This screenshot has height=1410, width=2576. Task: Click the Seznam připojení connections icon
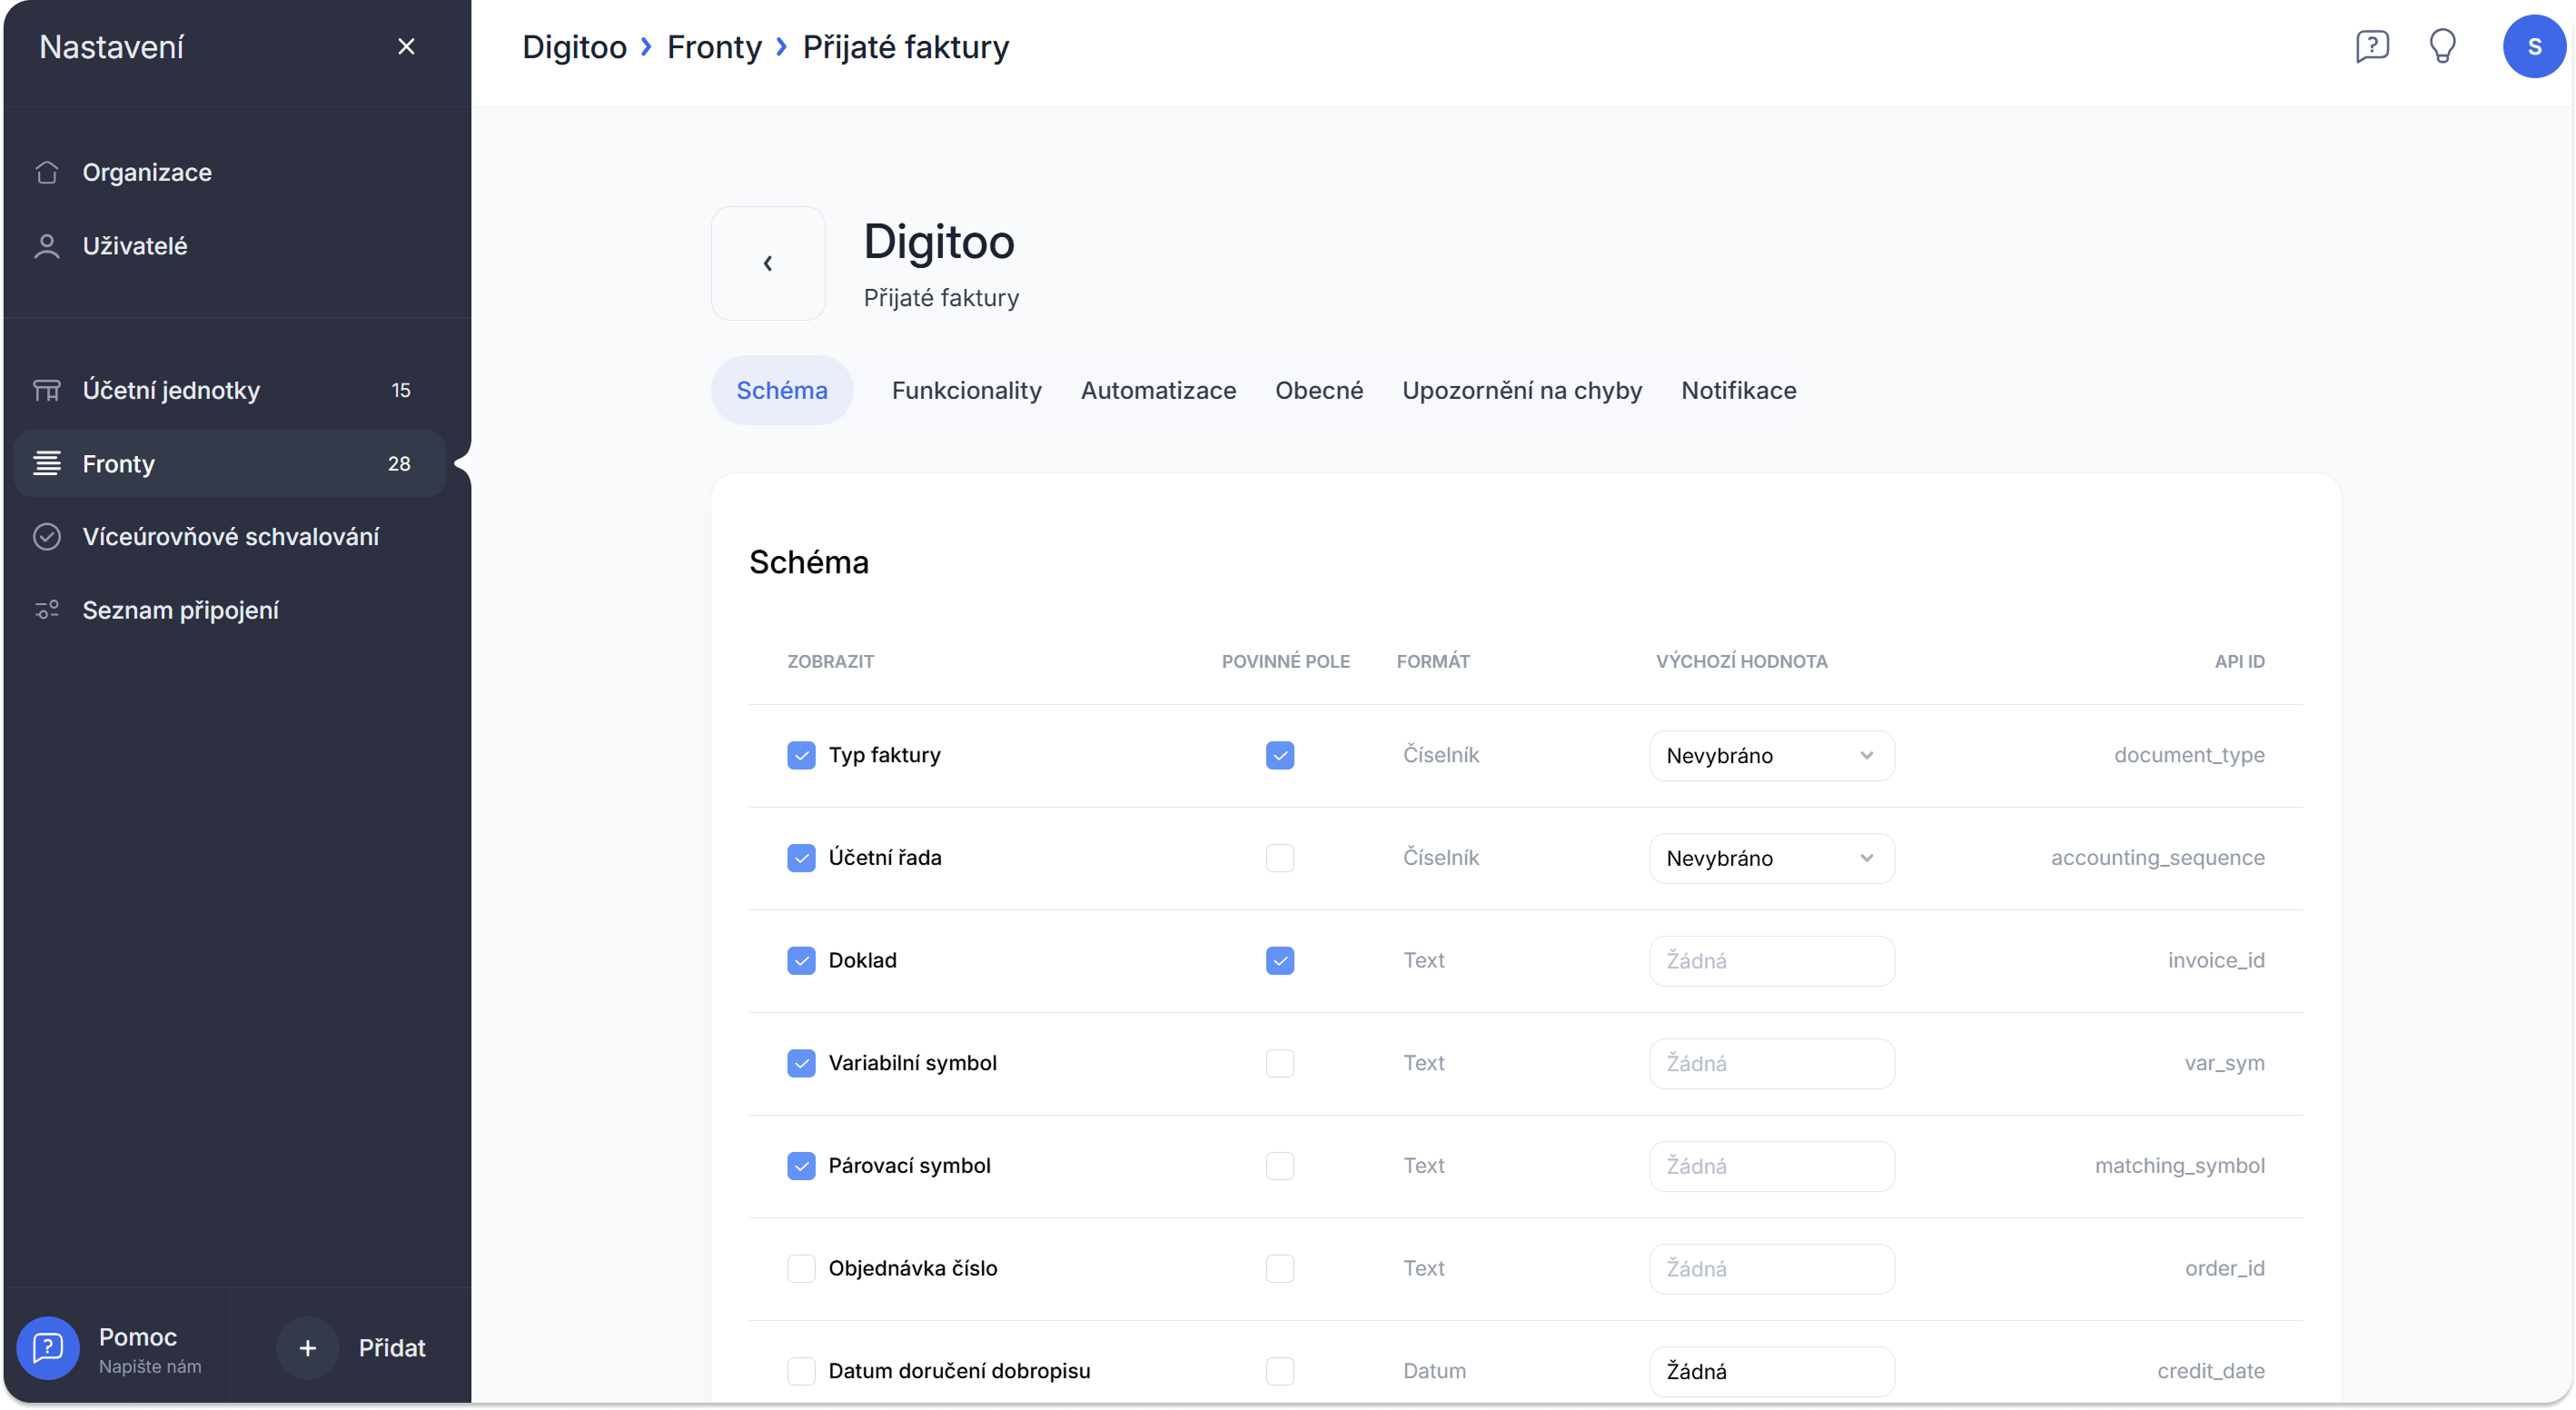pyautogui.click(x=47, y=610)
